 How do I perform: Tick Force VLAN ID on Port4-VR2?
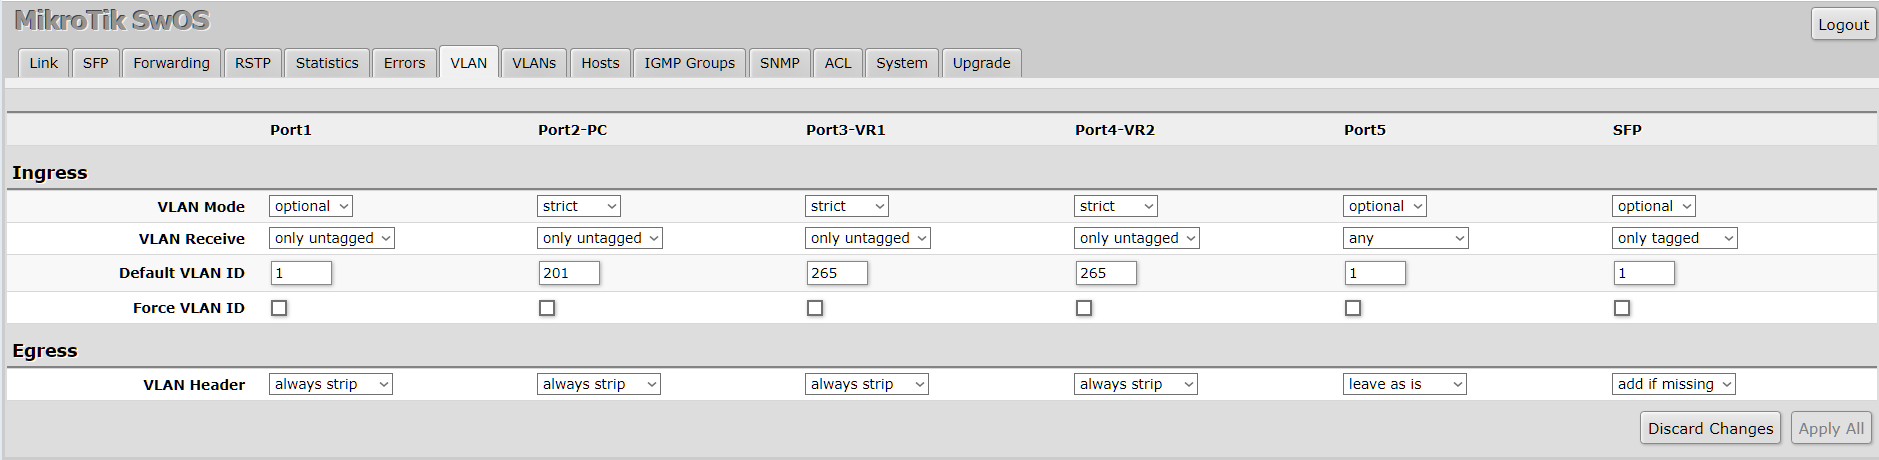click(1084, 308)
